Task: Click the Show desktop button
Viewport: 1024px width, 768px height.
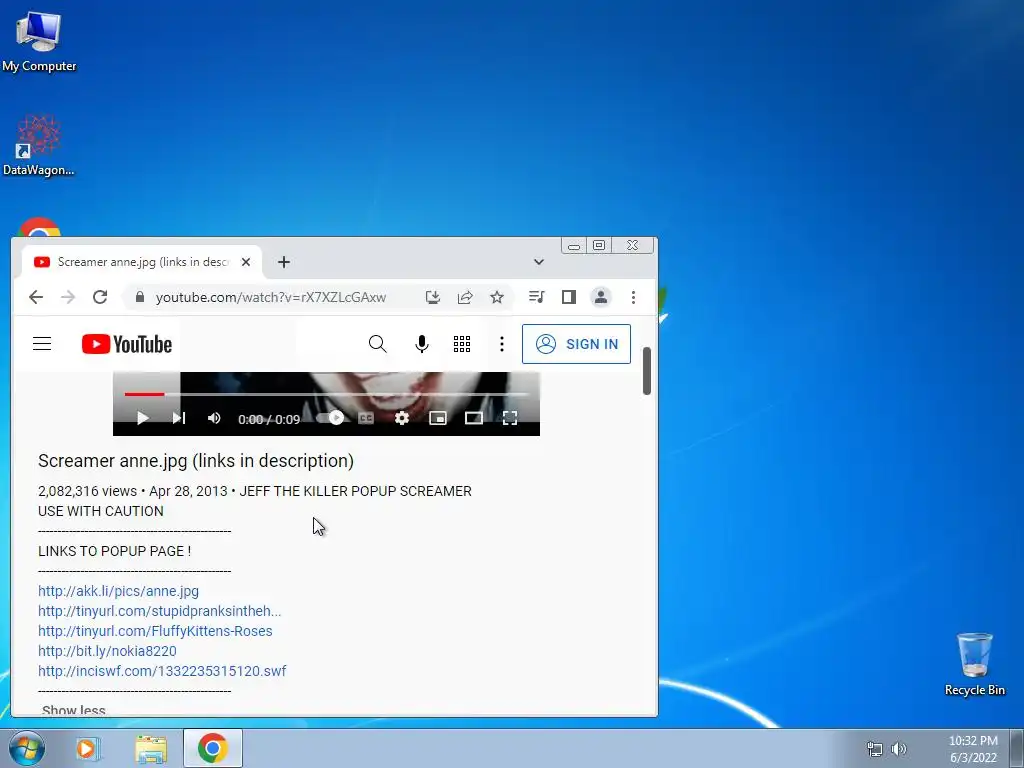Action: tap(1016, 748)
